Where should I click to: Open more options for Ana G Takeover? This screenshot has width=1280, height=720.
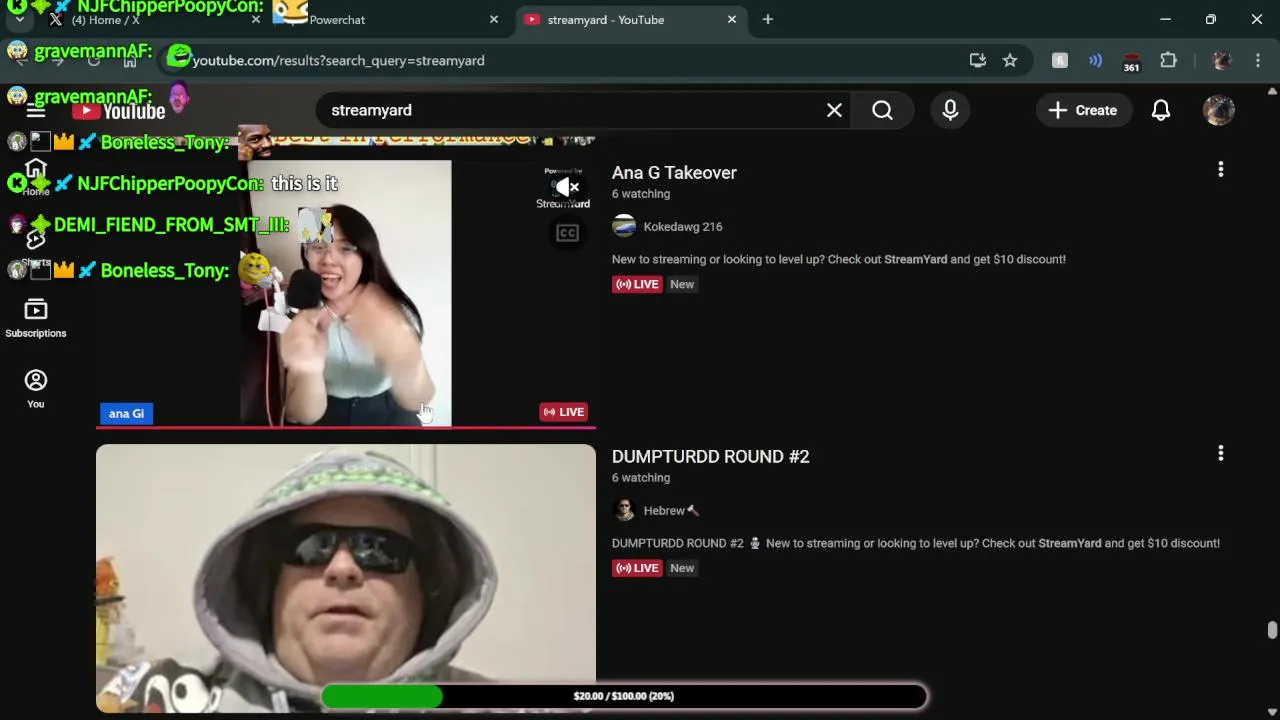[x=1221, y=170]
